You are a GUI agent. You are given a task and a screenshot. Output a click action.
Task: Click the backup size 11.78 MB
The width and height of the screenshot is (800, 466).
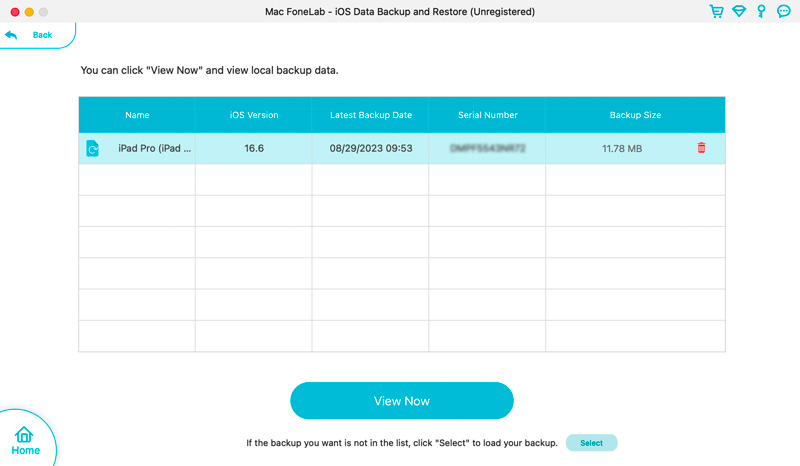(622, 149)
